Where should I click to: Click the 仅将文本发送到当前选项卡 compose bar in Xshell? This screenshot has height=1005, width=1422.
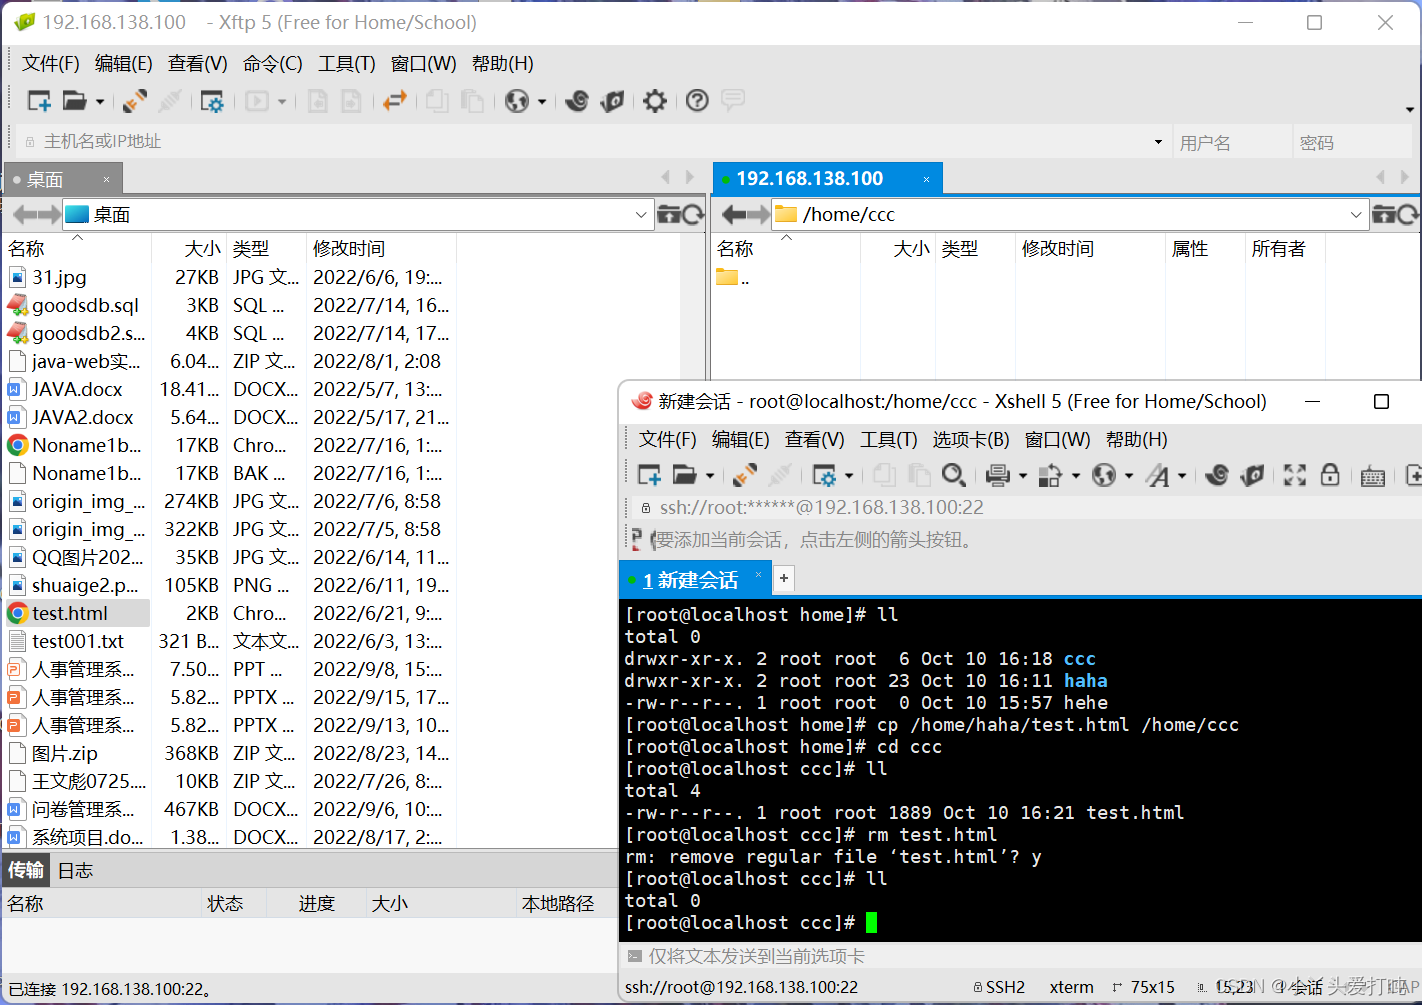1020,956
